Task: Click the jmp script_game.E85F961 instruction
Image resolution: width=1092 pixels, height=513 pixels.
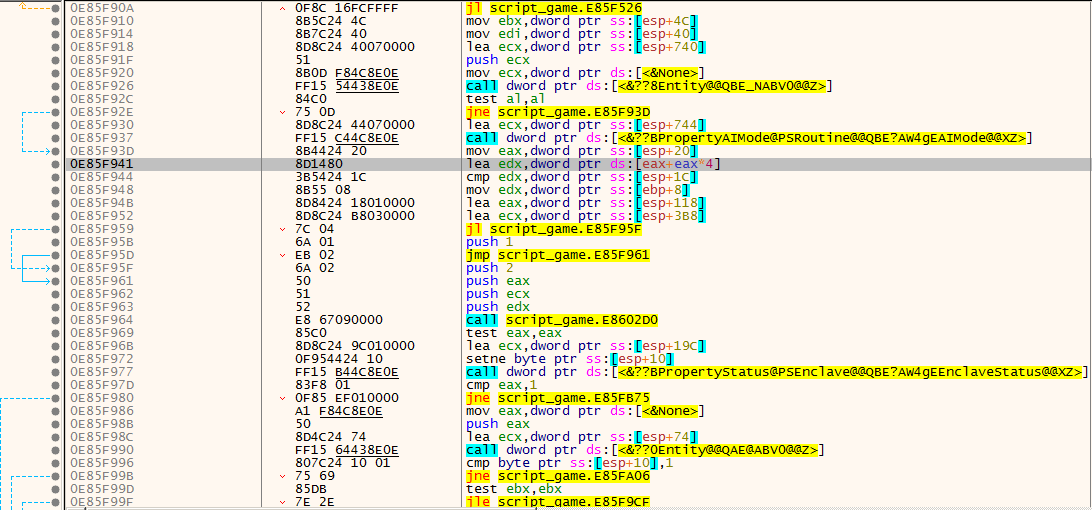Action: tap(557, 254)
